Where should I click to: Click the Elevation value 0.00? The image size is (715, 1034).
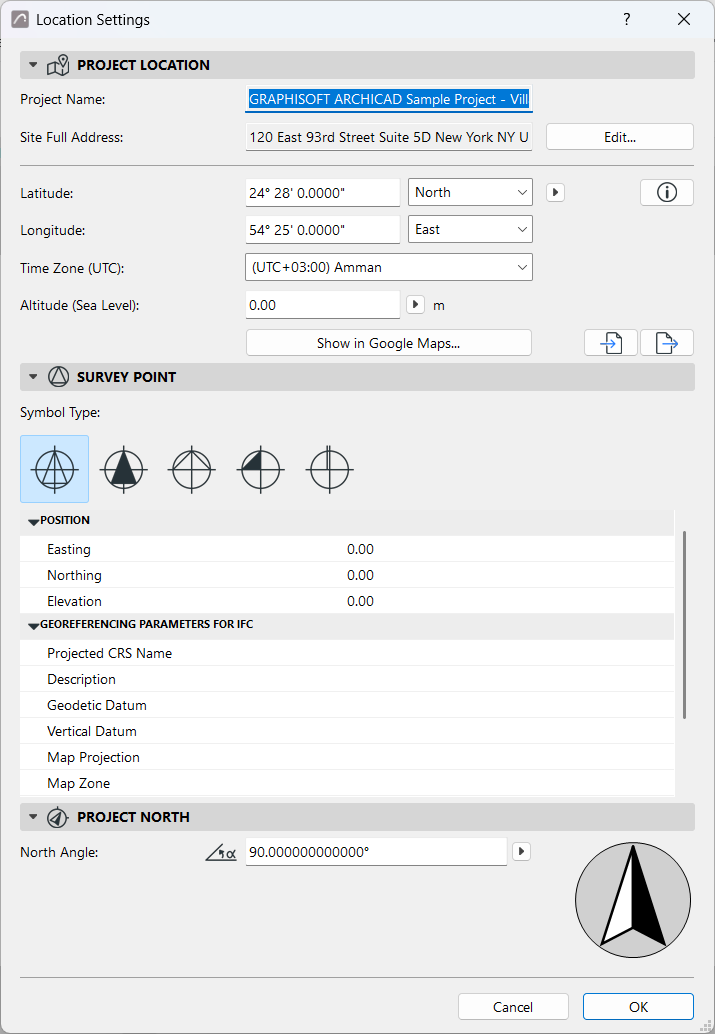360,601
